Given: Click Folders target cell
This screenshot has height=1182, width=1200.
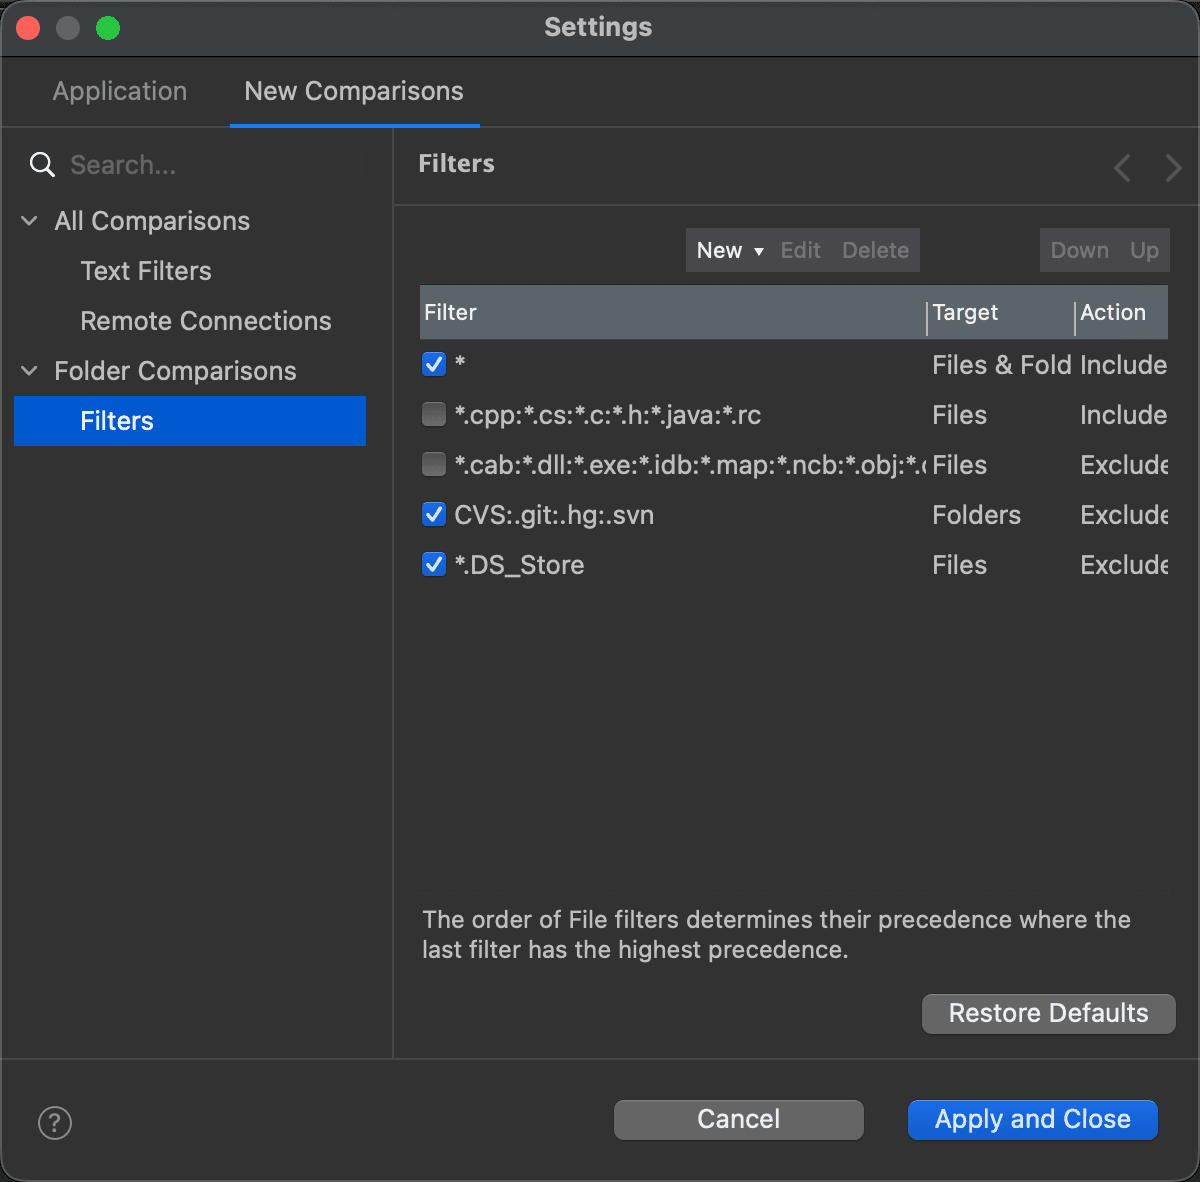Looking at the screenshot, I should click(976, 515).
